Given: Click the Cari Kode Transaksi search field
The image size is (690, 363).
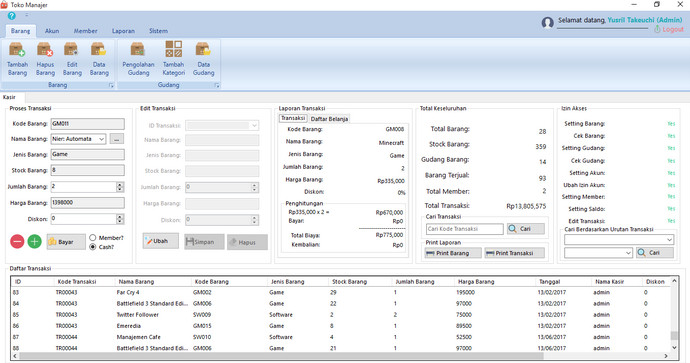Looking at the screenshot, I should [464, 229].
